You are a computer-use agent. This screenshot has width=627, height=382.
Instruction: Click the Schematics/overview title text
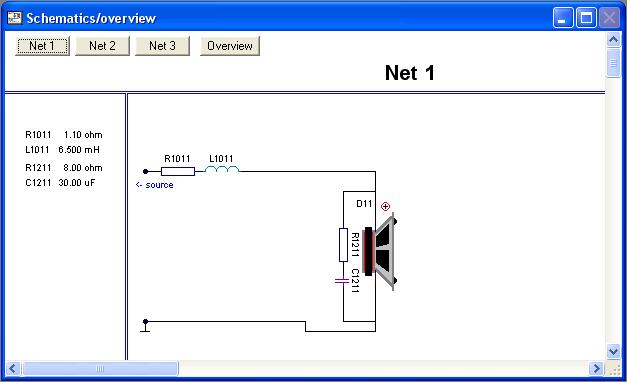point(91,18)
